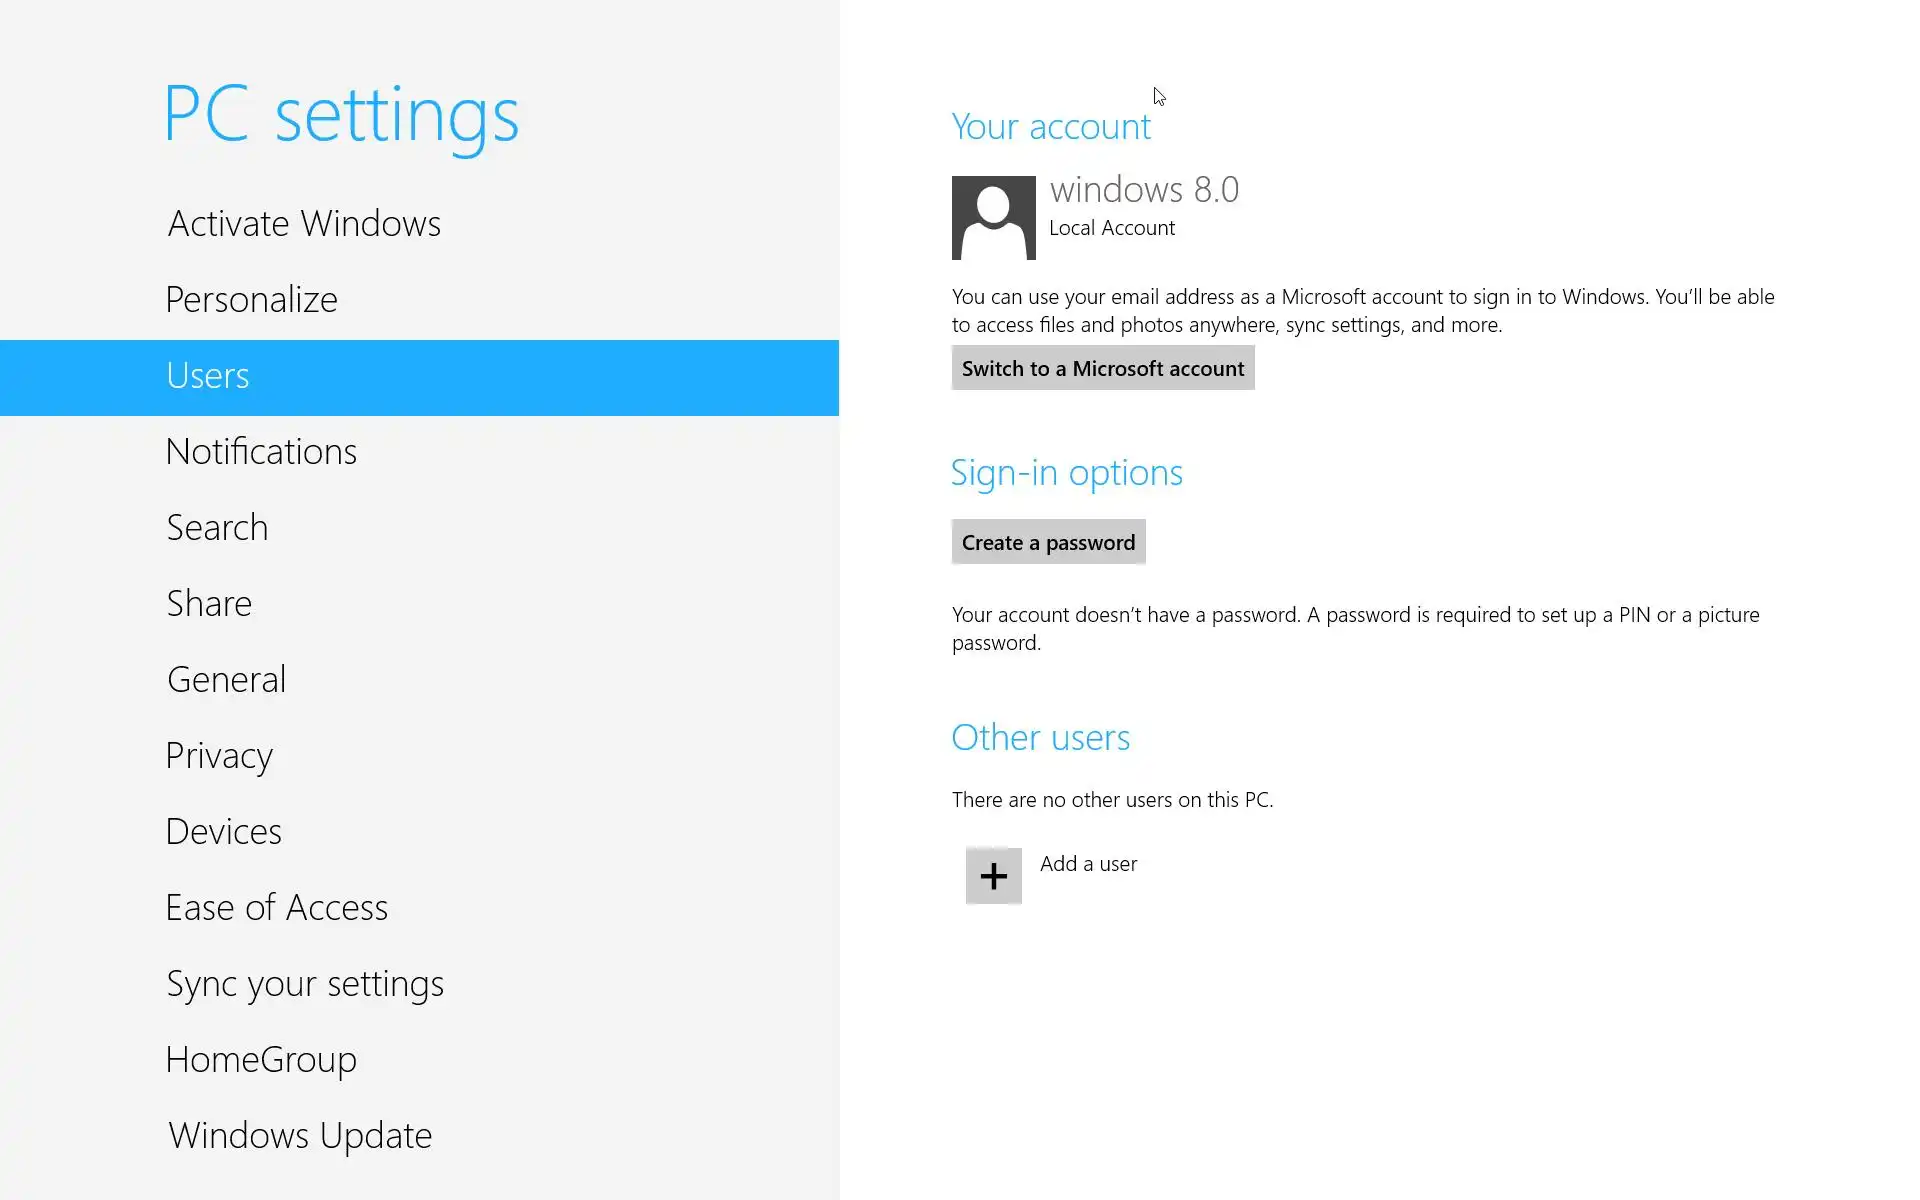Image resolution: width=1920 pixels, height=1200 pixels.
Task: Open Ease of Access options
Action: [277, 908]
